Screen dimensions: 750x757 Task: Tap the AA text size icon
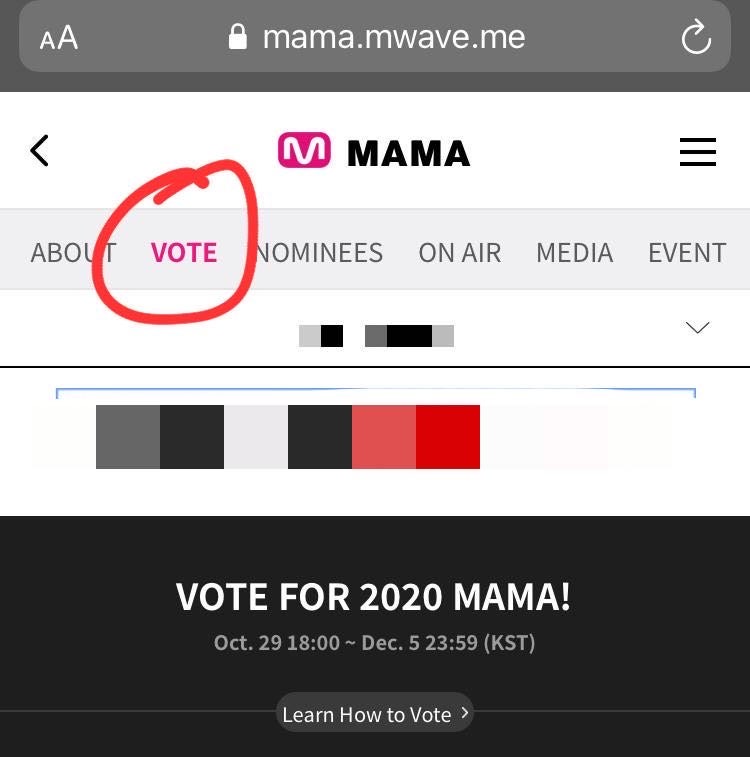(58, 38)
